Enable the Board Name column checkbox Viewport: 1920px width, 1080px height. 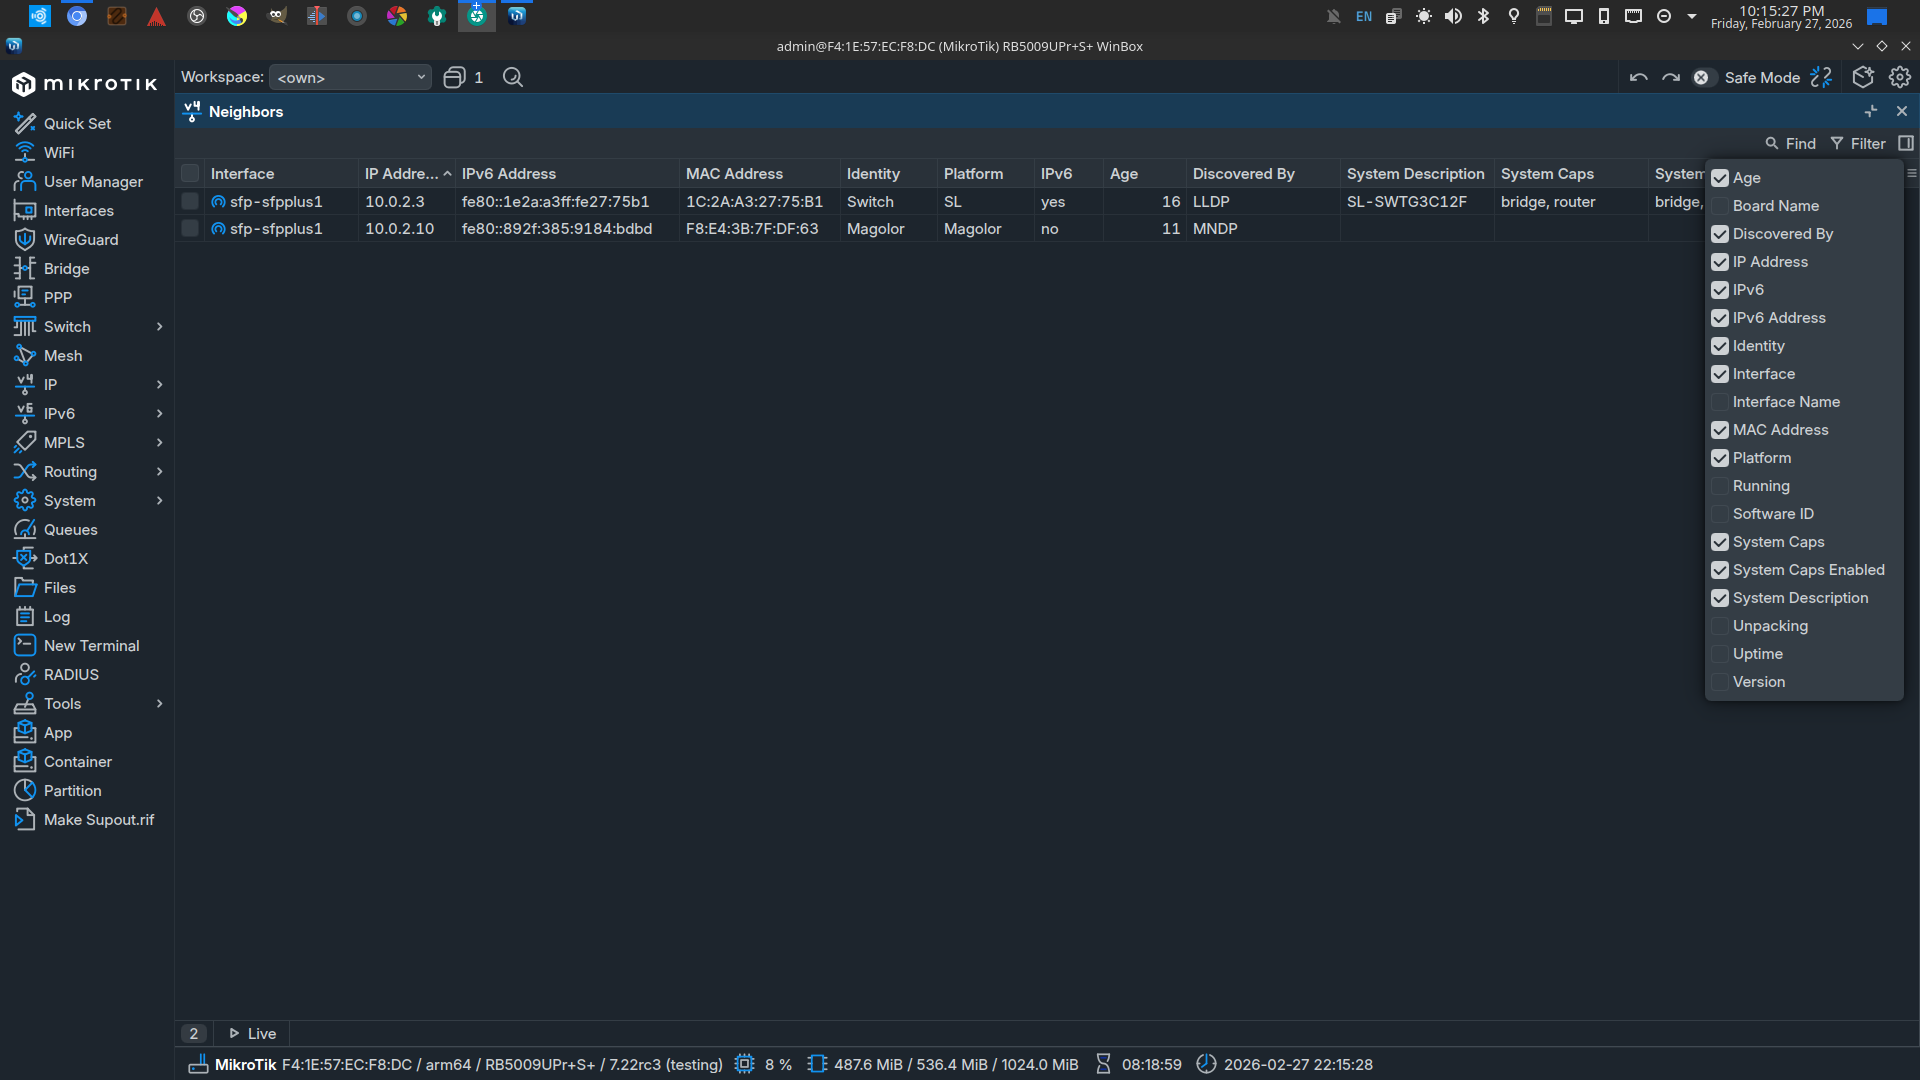(x=1720, y=206)
